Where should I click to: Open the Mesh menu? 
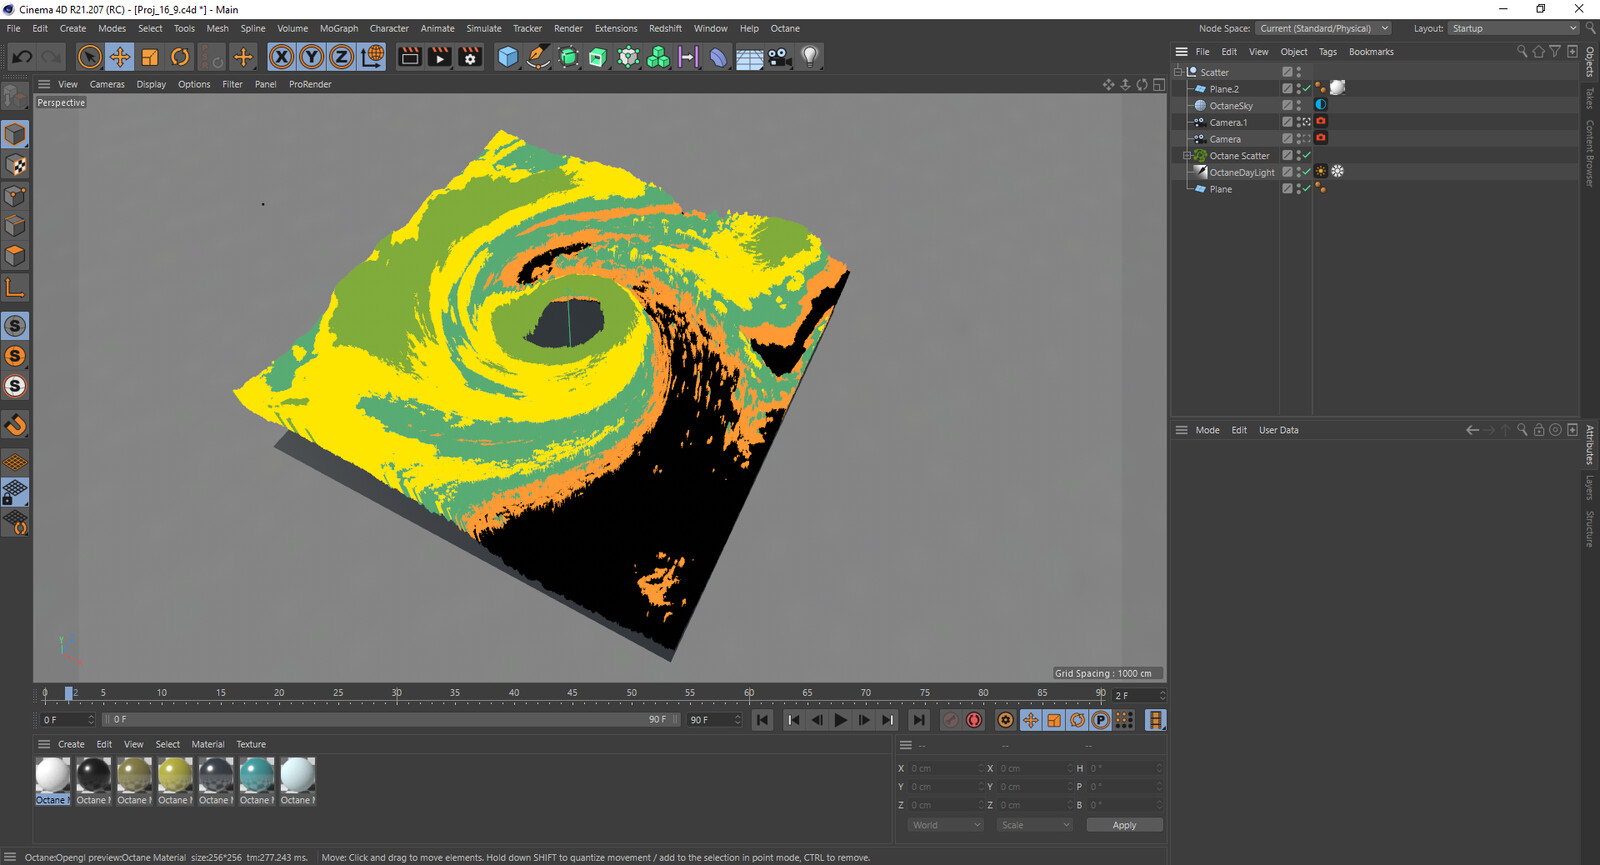(217, 28)
